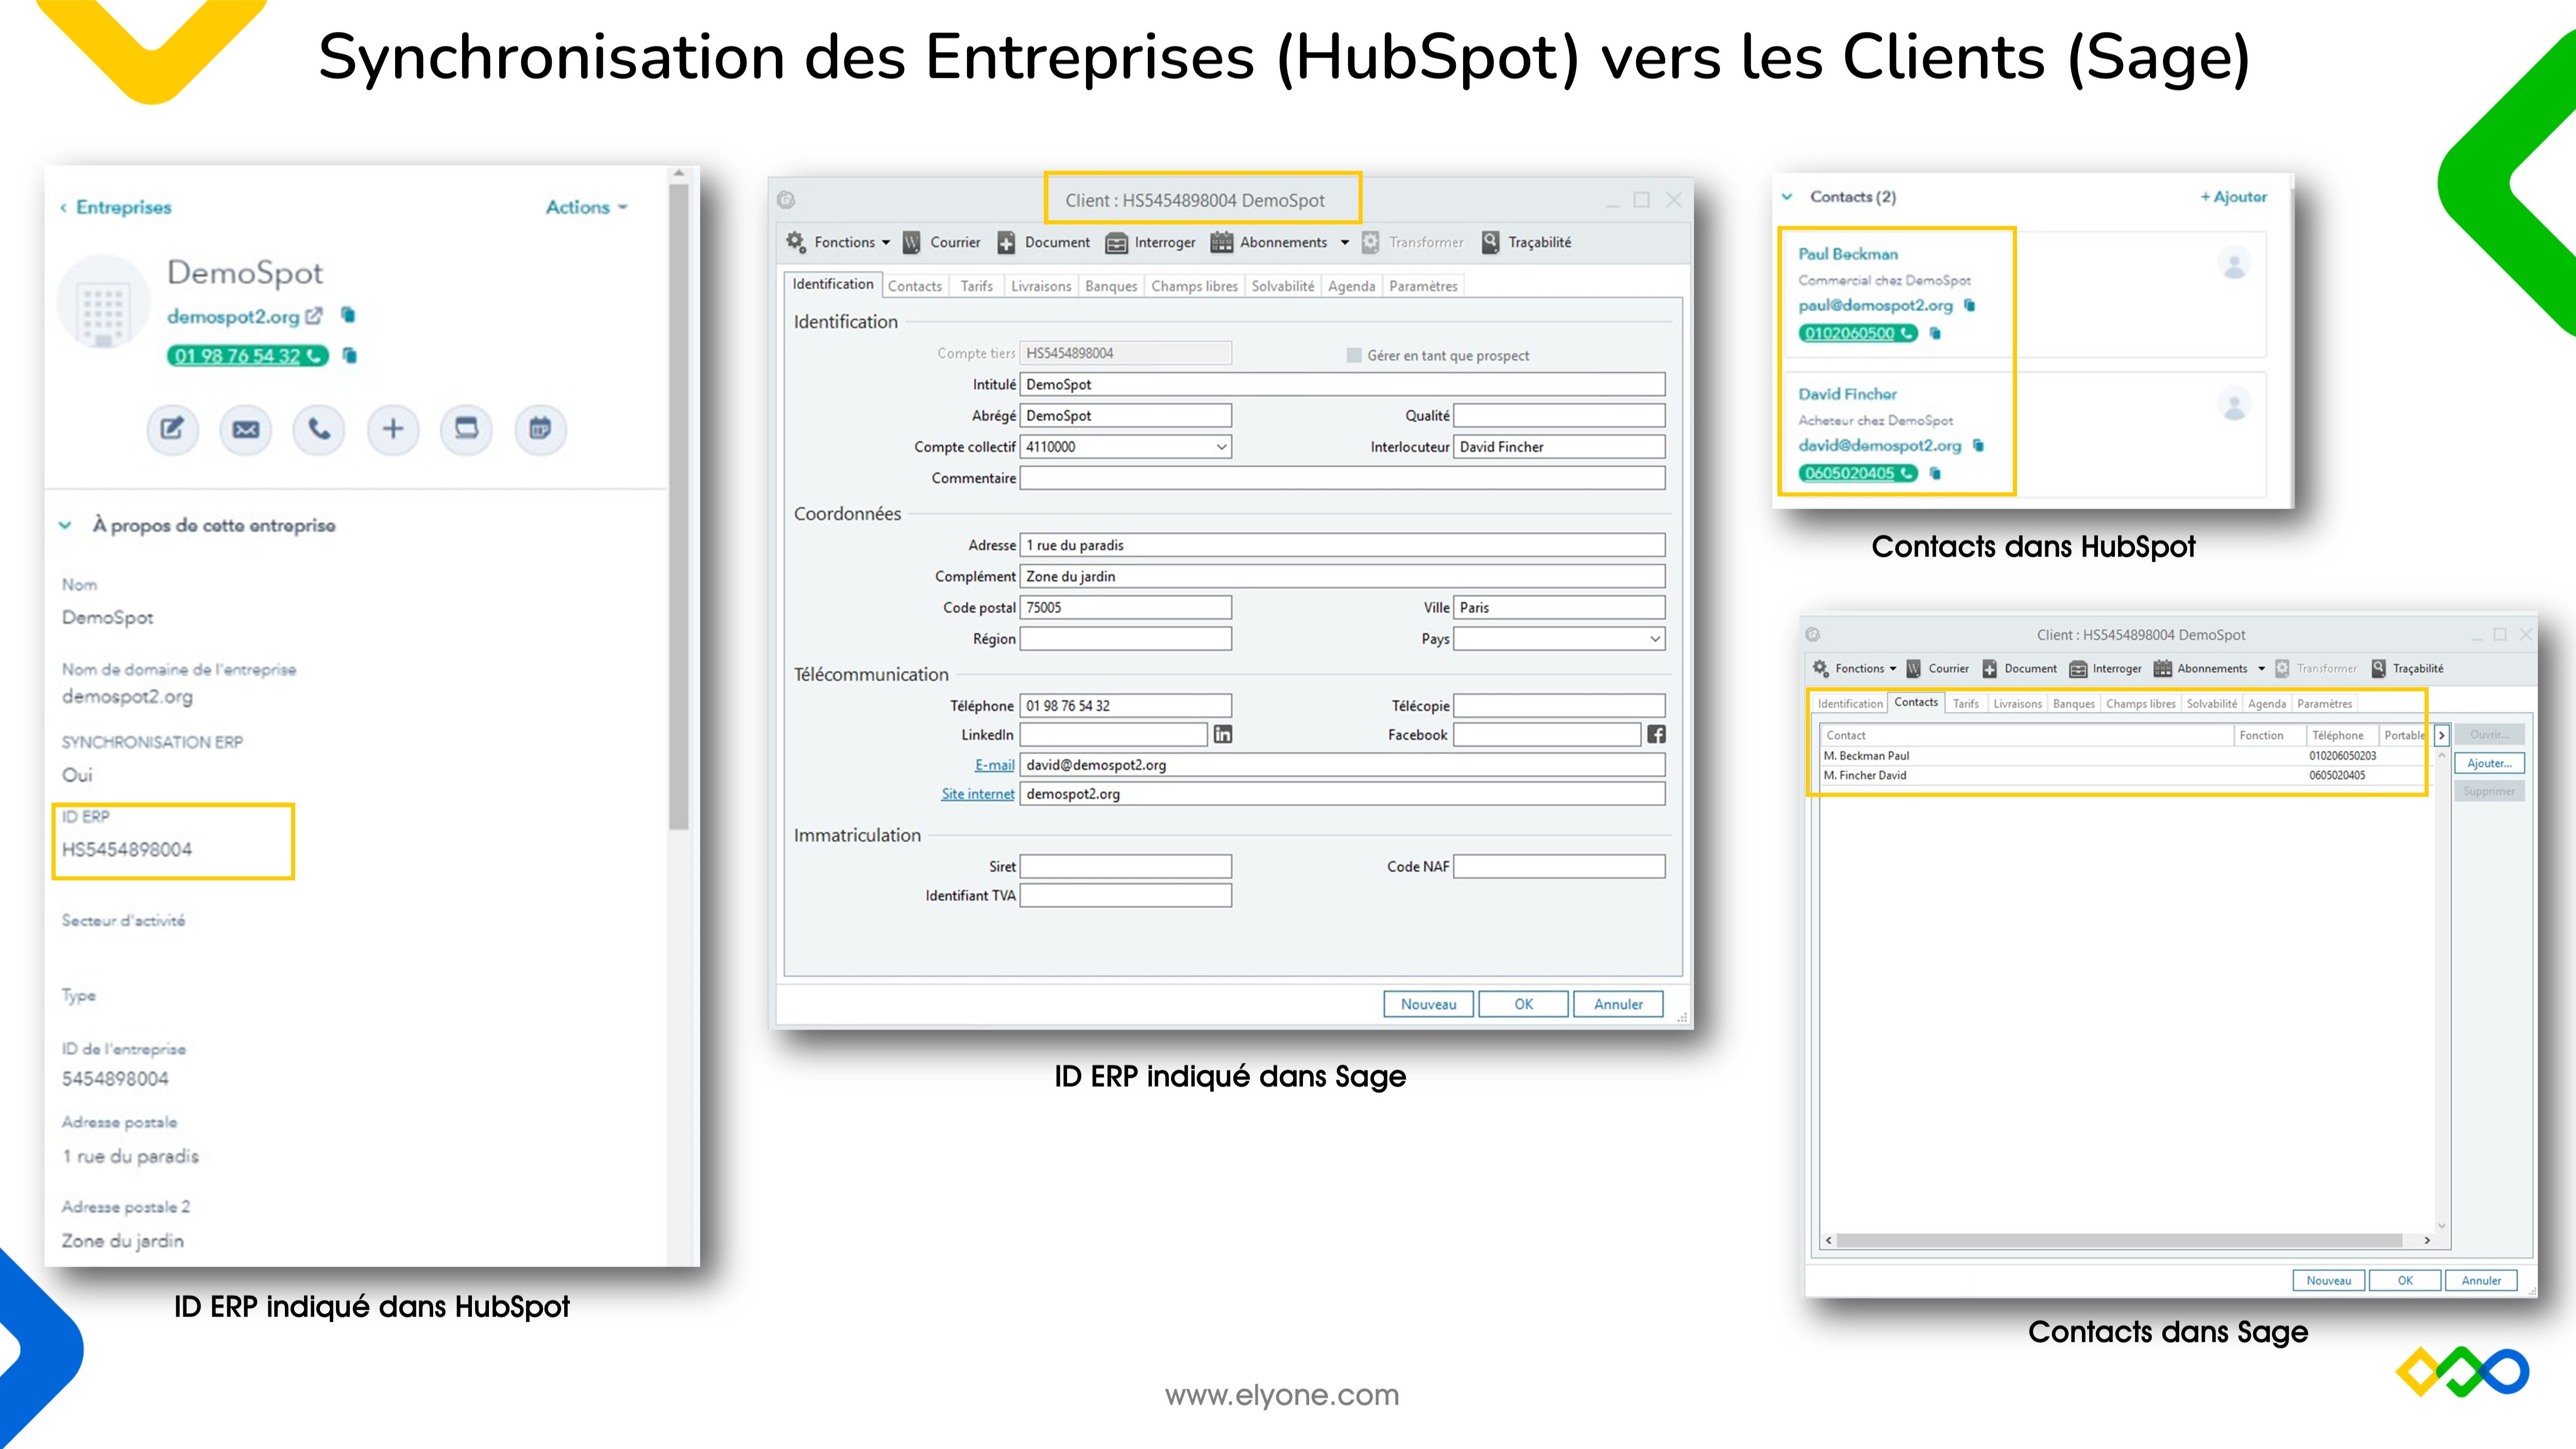2576x1449 pixels.
Task: Open Traçabilité in the Sage toolbar
Action: pyautogui.click(x=1527, y=242)
